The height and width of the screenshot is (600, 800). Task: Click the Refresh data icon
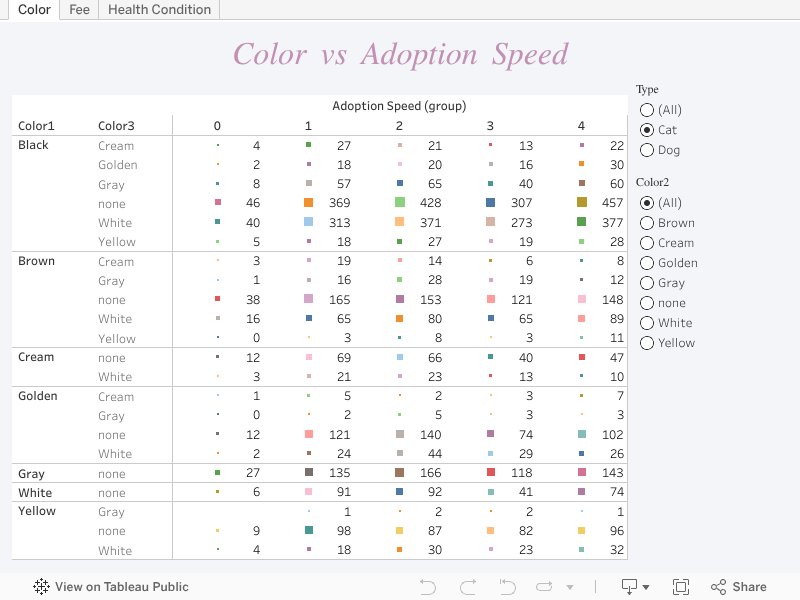[545, 587]
